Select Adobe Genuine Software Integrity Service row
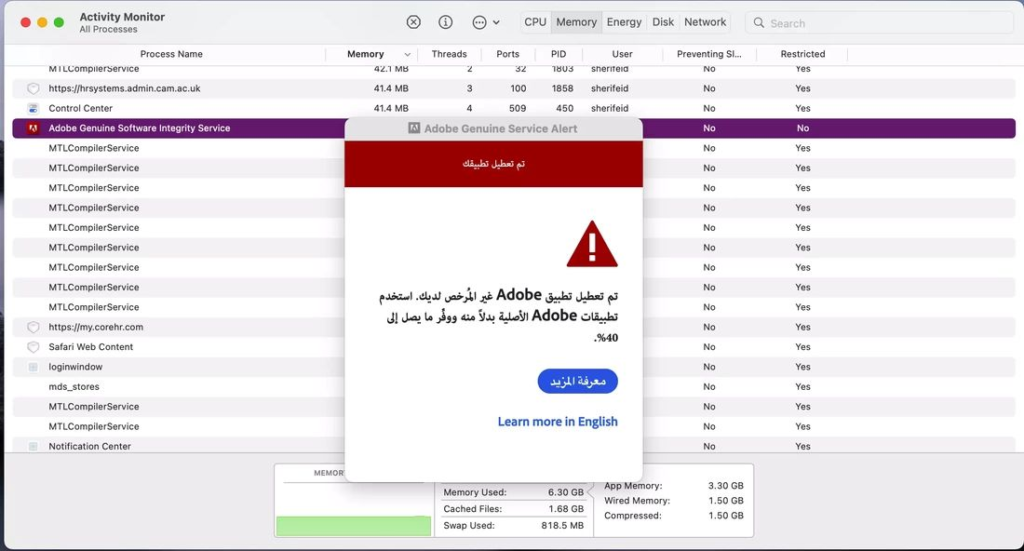 (513, 128)
